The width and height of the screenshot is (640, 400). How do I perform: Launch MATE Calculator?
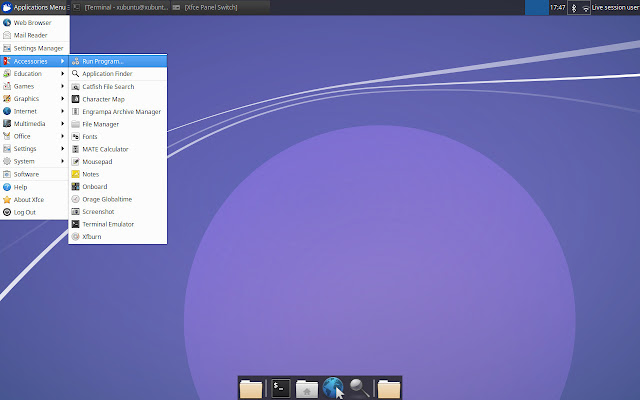[x=118, y=149]
